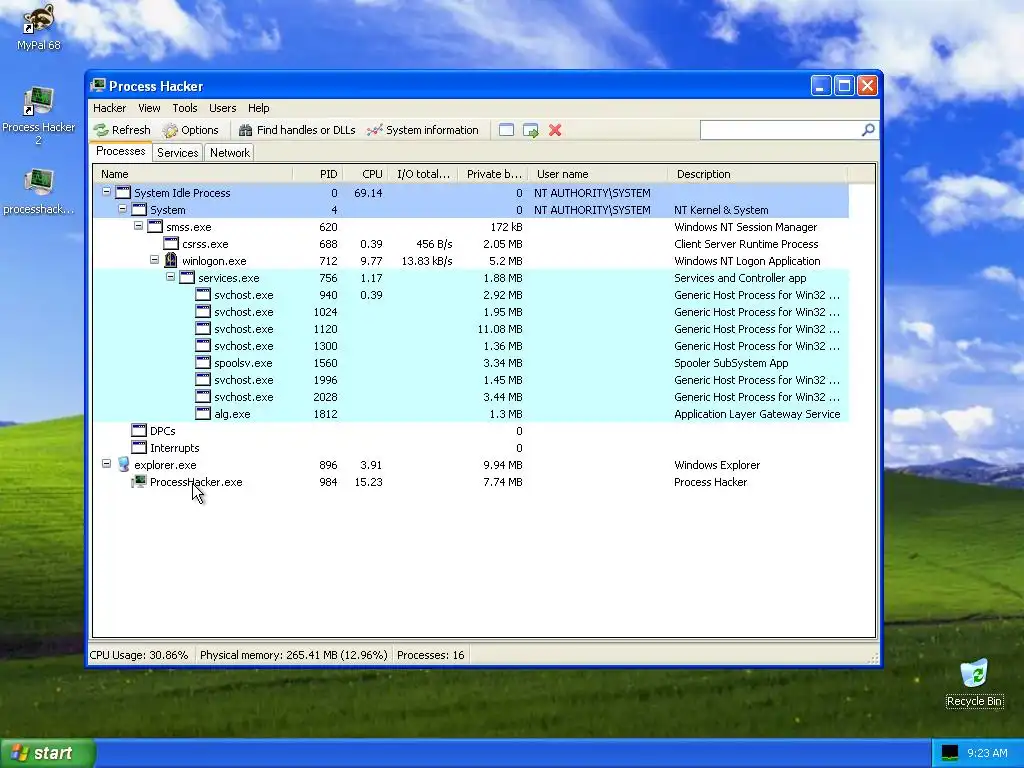
Task: Click the find window toolbar icon
Action: click(x=506, y=130)
